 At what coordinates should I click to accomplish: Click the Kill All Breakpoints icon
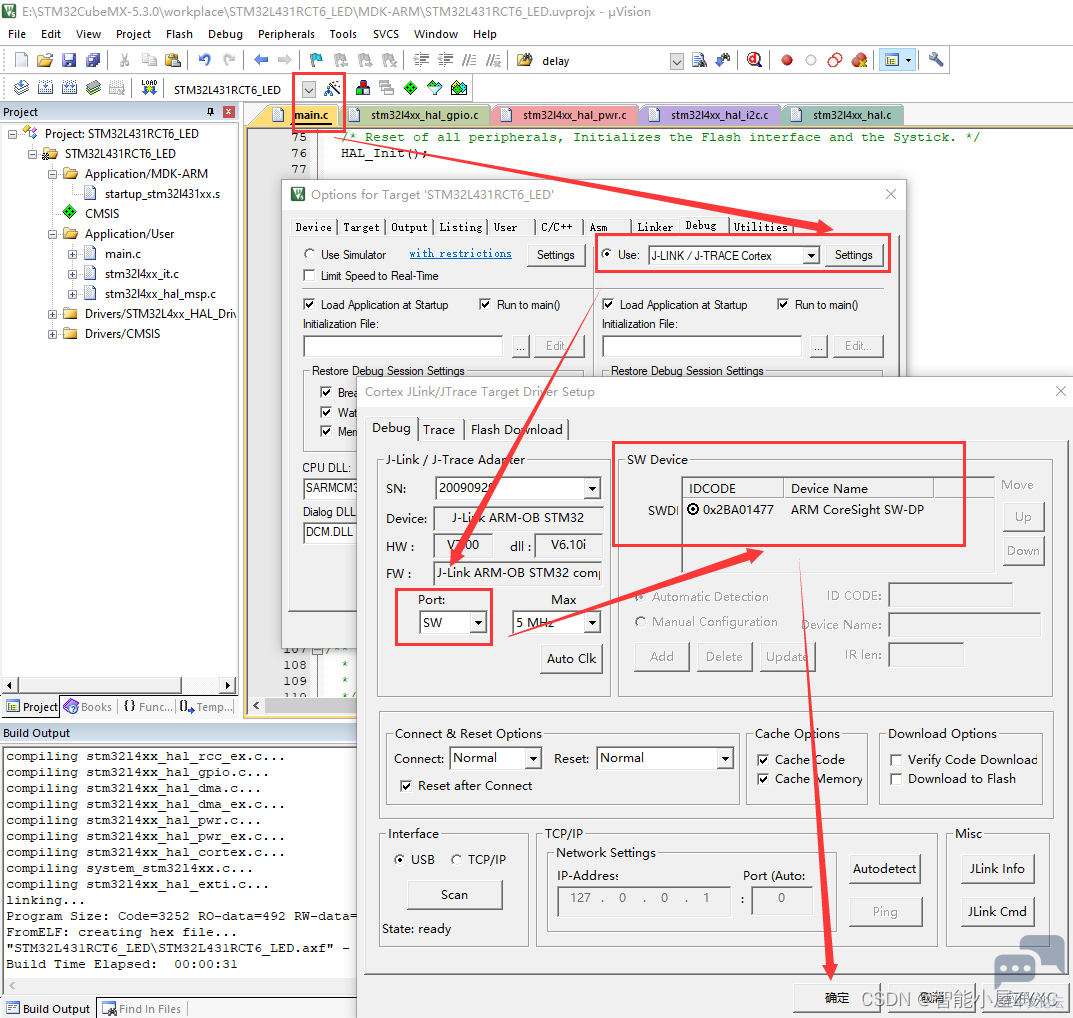pos(859,60)
